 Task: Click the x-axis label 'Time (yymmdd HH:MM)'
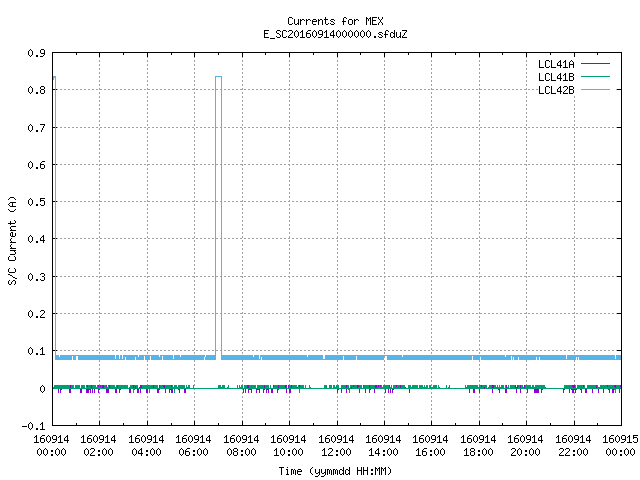[335, 471]
